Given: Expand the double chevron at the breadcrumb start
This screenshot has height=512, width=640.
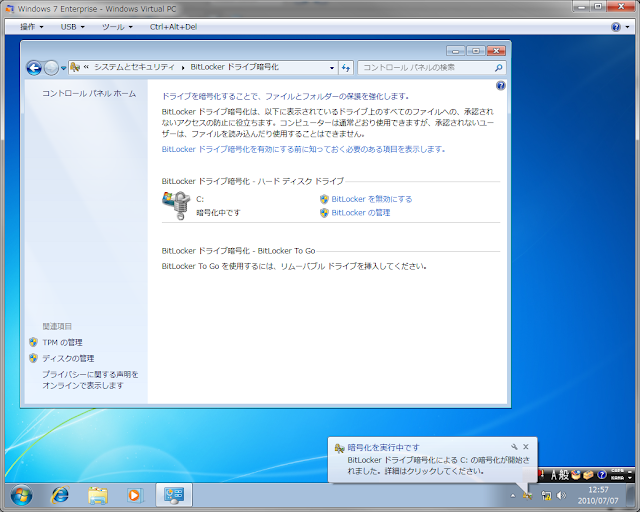Looking at the screenshot, I should (86, 67).
